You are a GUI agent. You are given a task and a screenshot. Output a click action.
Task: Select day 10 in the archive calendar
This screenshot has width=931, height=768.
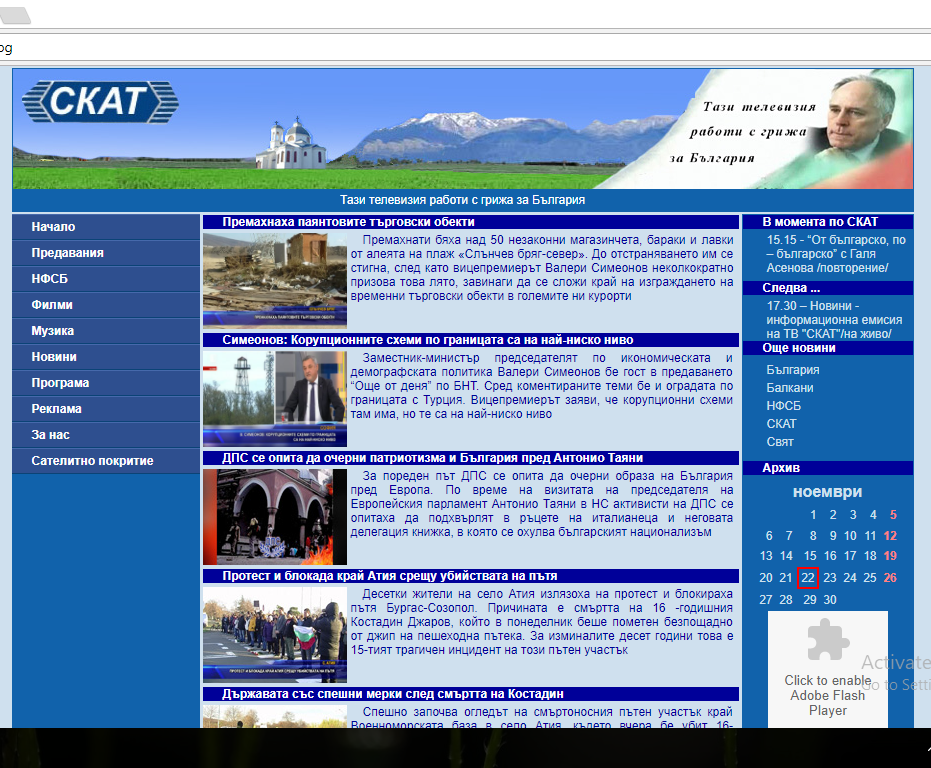pos(850,536)
